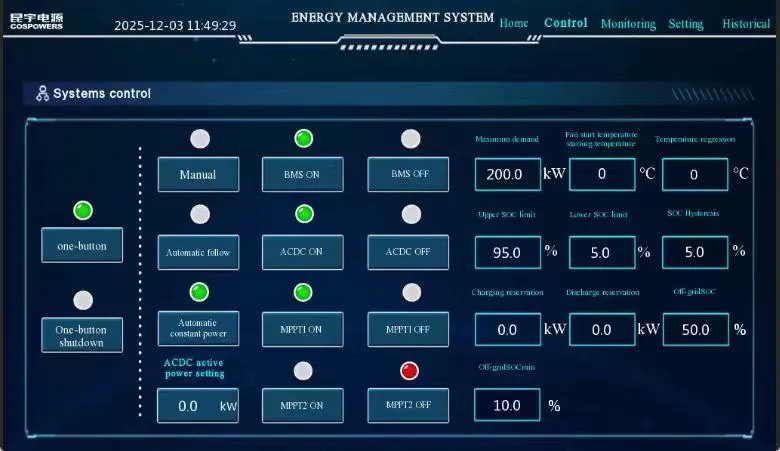This screenshot has width=780, height=451.
Task: Disable MPPT2 with MPPT2 OFF
Action: pos(408,406)
